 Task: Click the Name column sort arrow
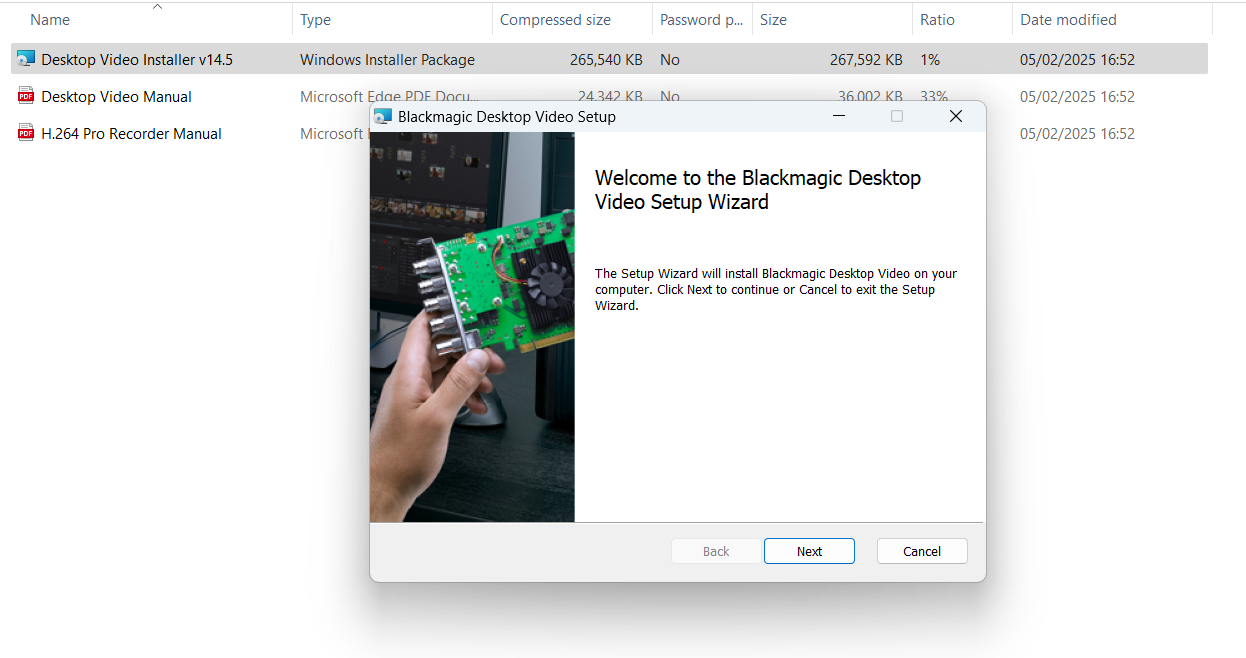tap(157, 6)
